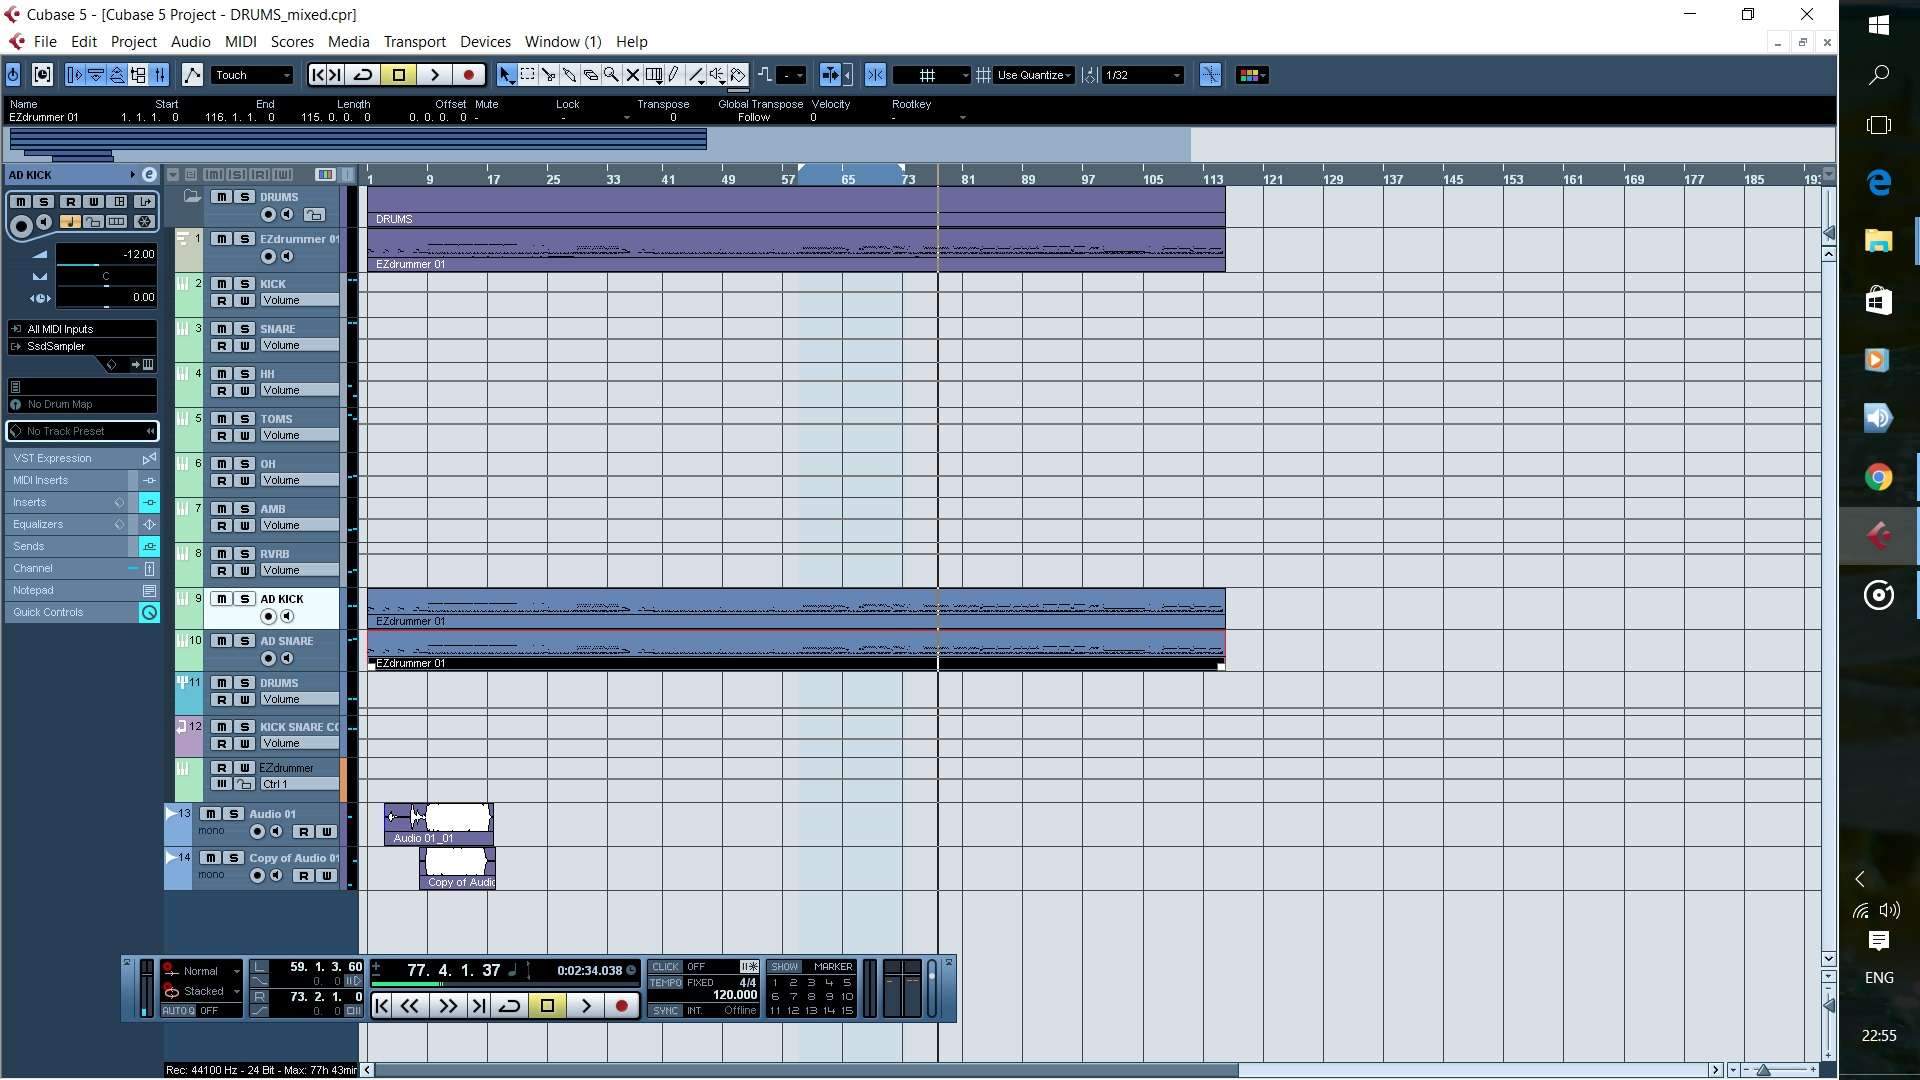
Task: Open the Devices menu
Action: pyautogui.click(x=485, y=42)
